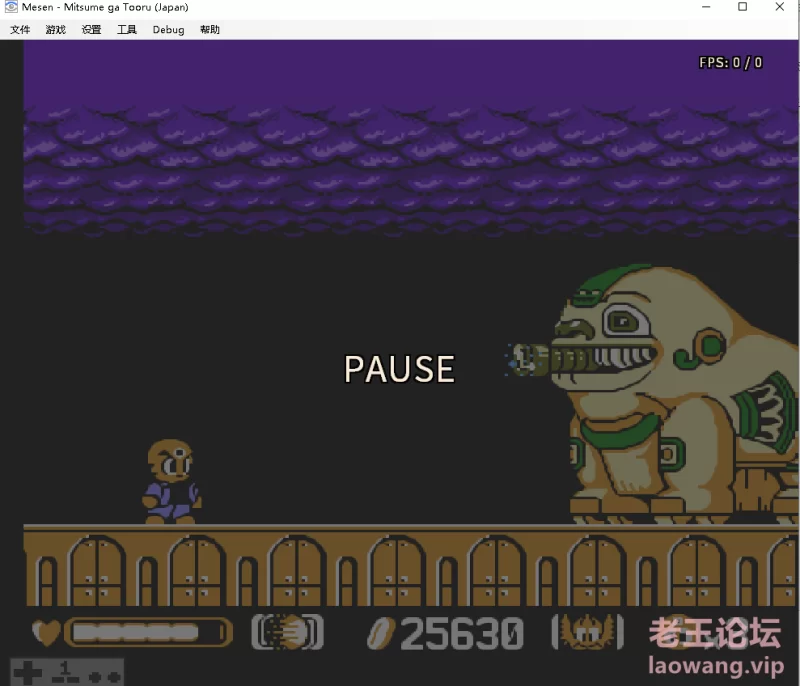Click the projectile at the boss's mouth

(528, 360)
